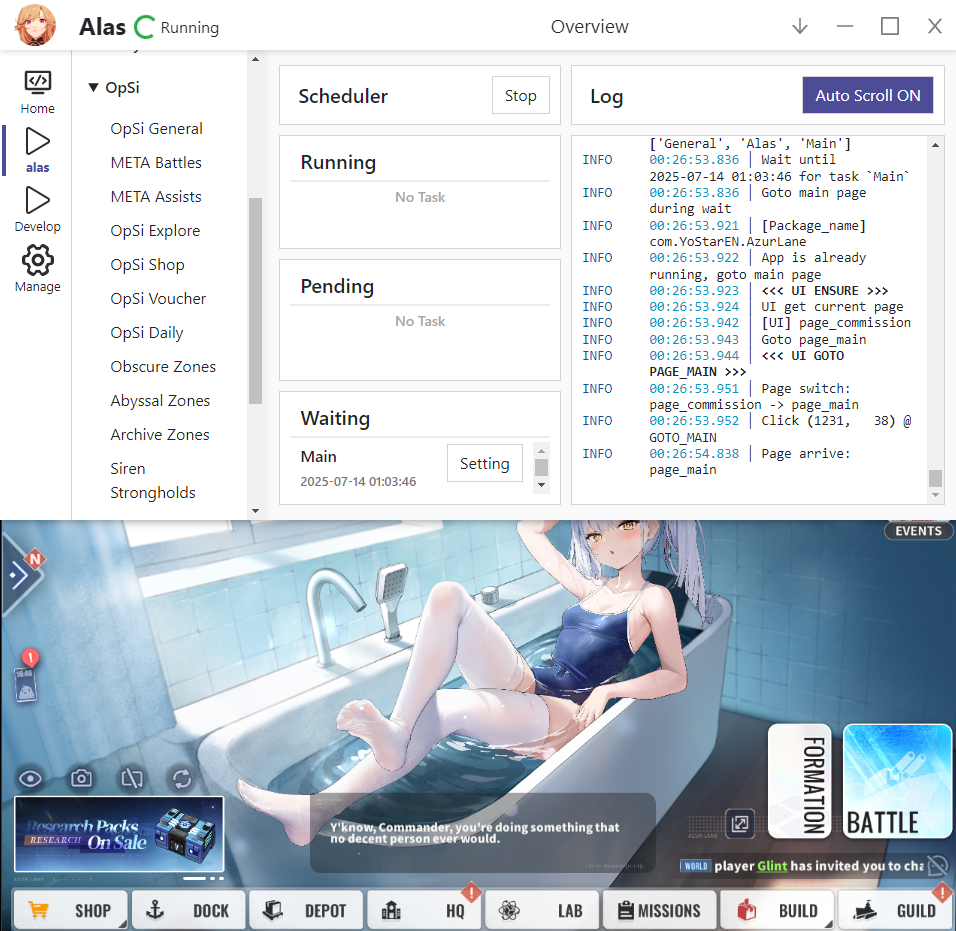Click the Main task name in Waiting
This screenshot has width=956, height=931.
tap(318, 457)
